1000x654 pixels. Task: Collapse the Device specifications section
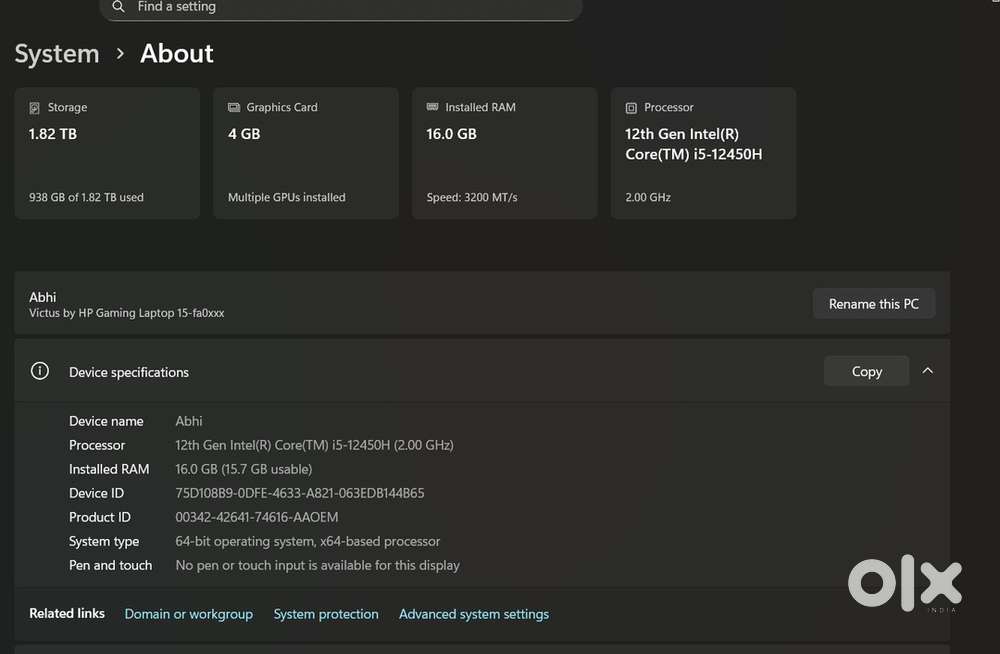click(927, 370)
